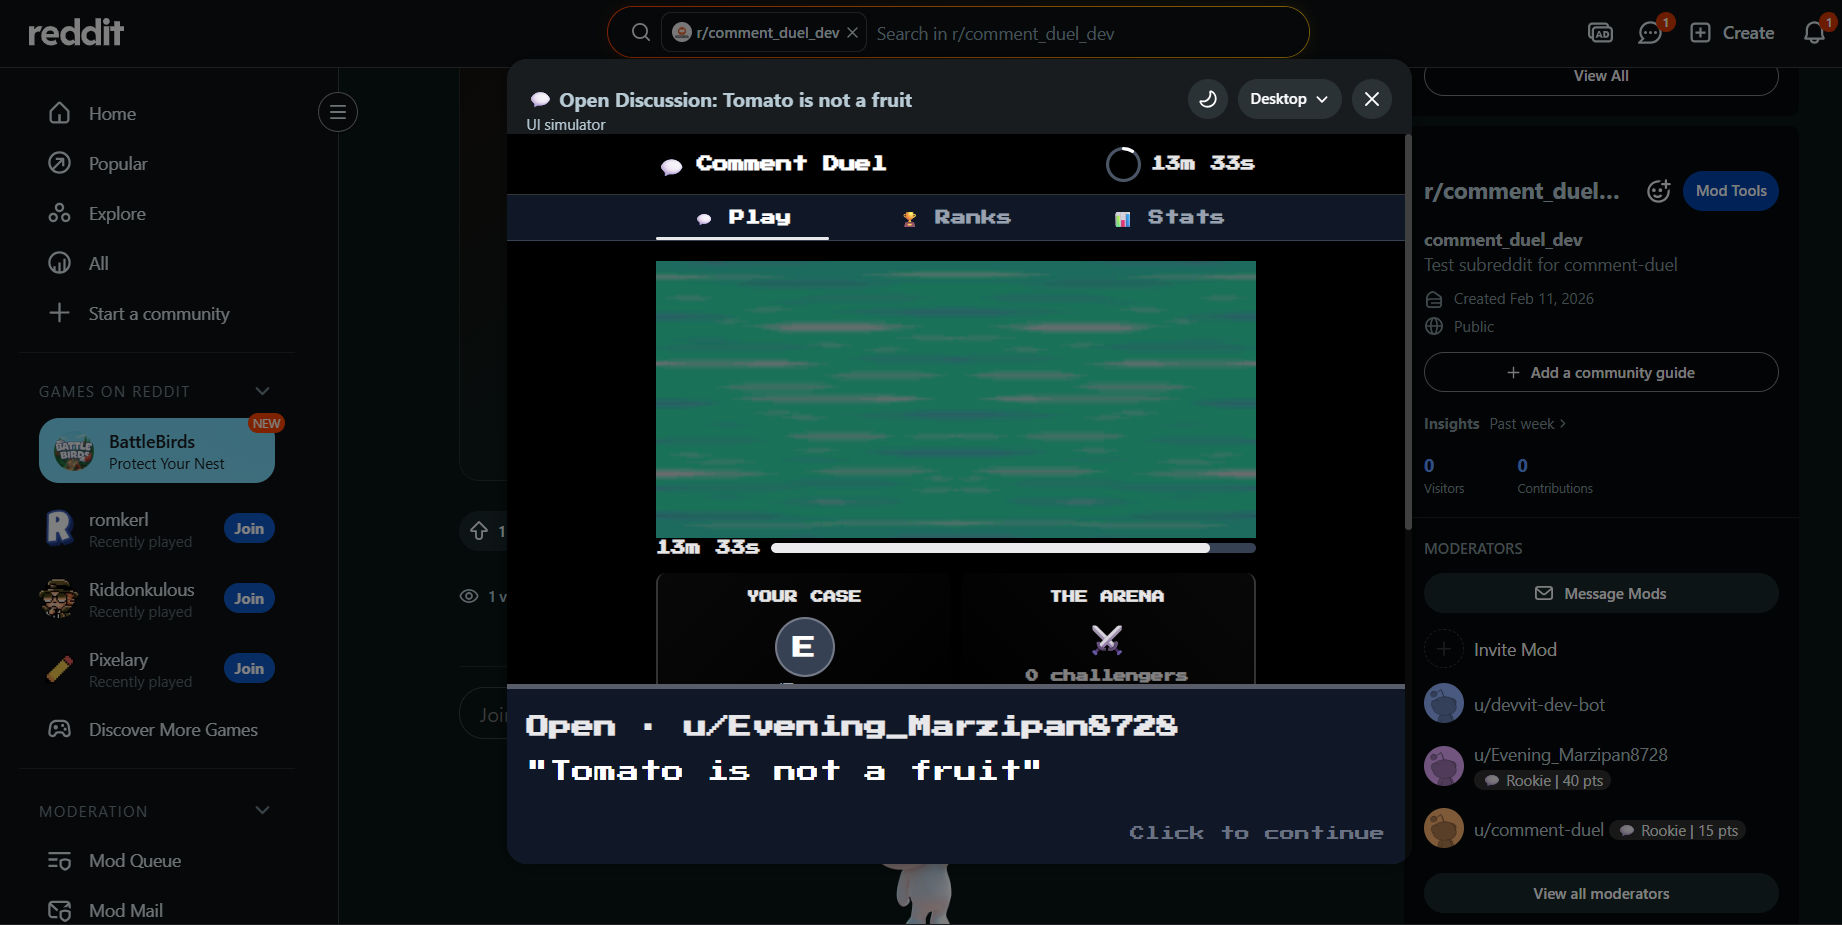Click the View All button
Image resolution: width=1842 pixels, height=925 pixels.
1601,77
